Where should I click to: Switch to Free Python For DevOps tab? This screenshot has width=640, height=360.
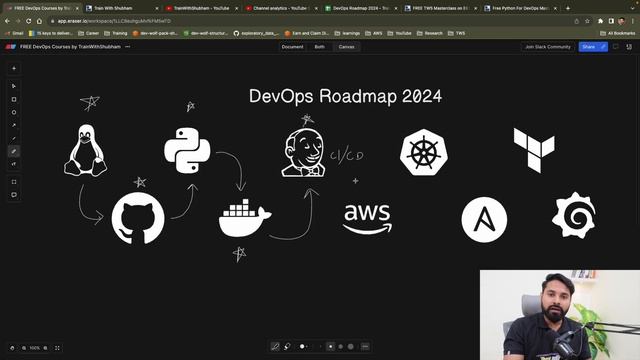pos(520,8)
